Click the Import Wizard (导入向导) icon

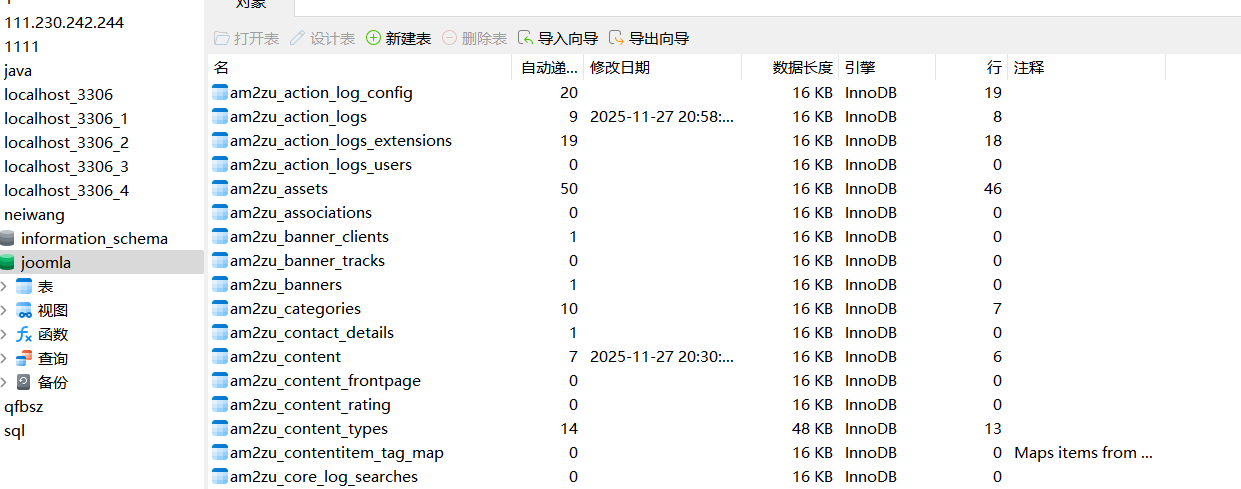[x=526, y=38]
